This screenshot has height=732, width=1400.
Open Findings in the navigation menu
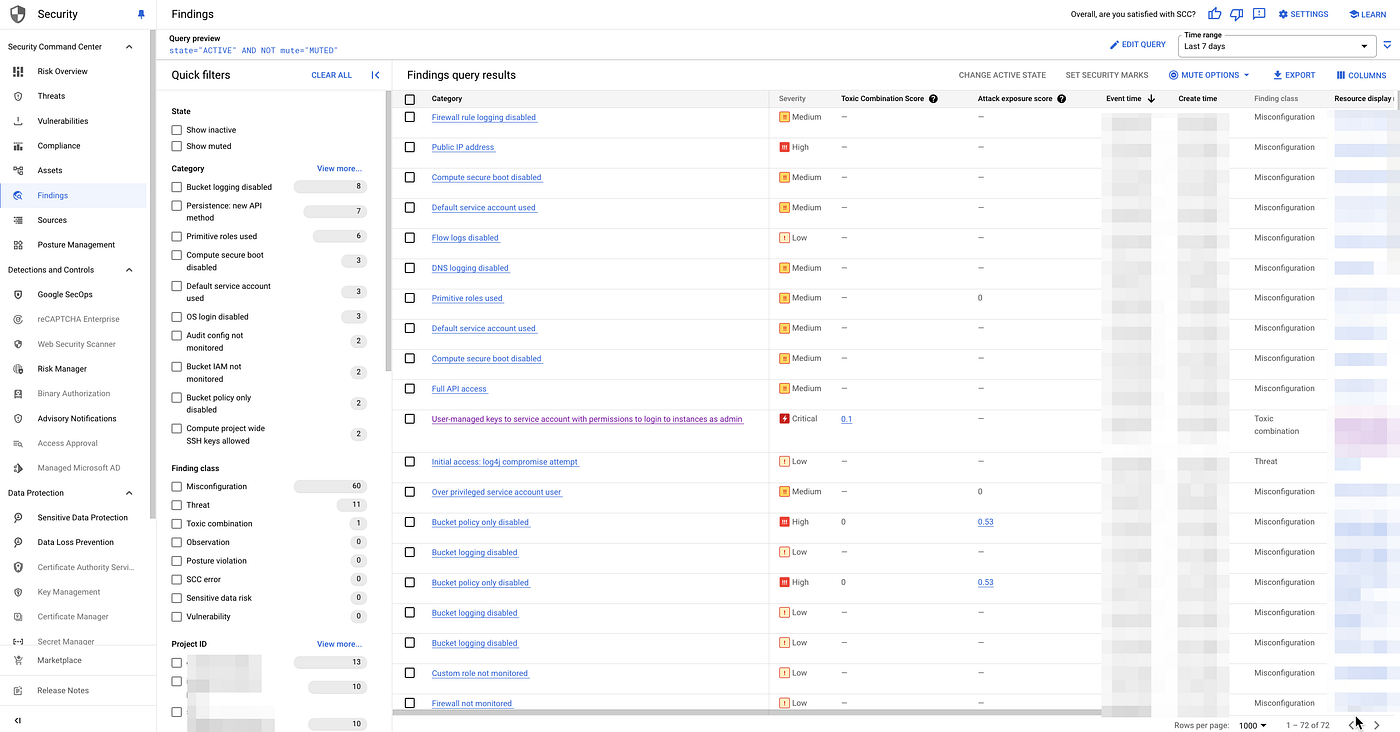74,195
